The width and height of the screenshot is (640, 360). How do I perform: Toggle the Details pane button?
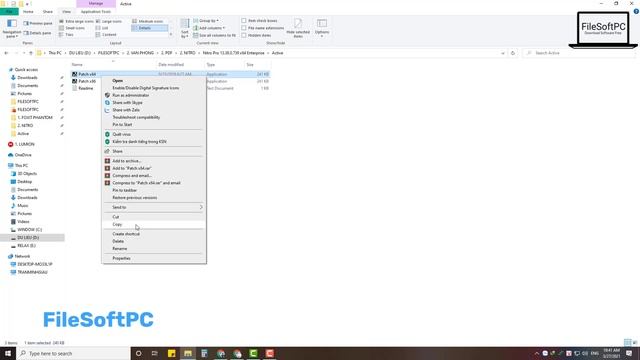pos(38,33)
